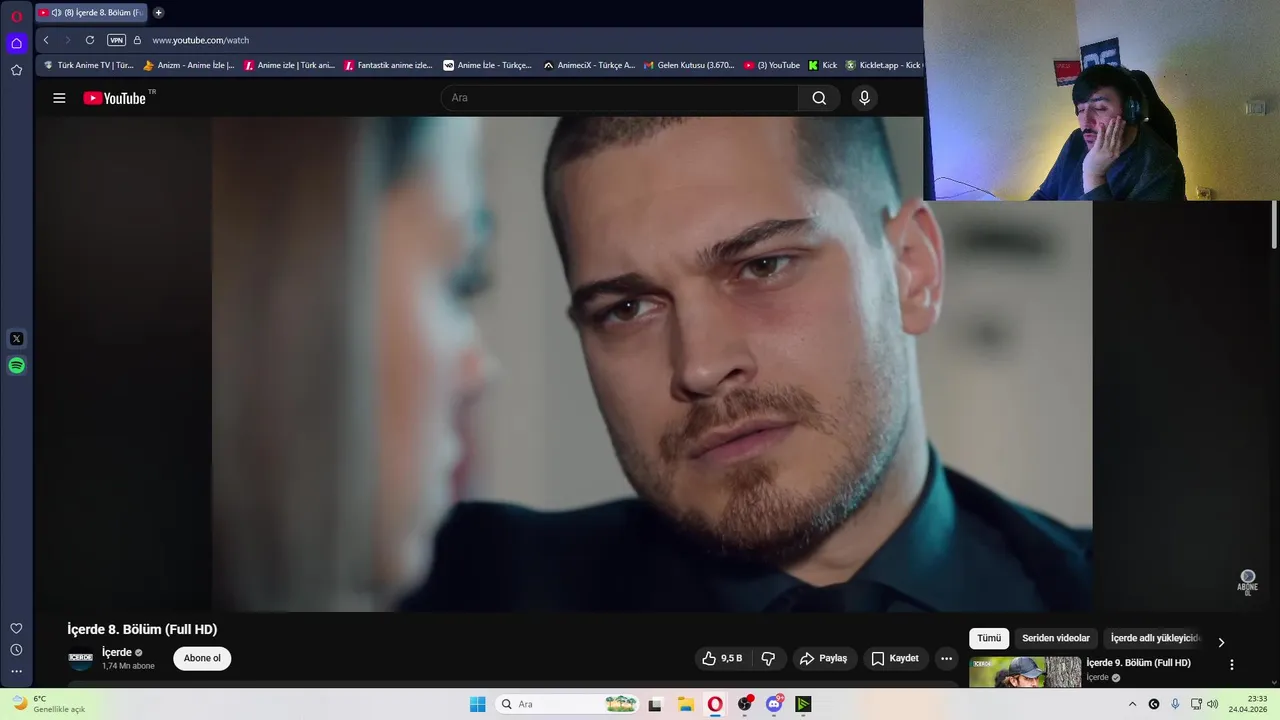
Task: Open Opera from the taskbar
Action: pyautogui.click(x=715, y=704)
